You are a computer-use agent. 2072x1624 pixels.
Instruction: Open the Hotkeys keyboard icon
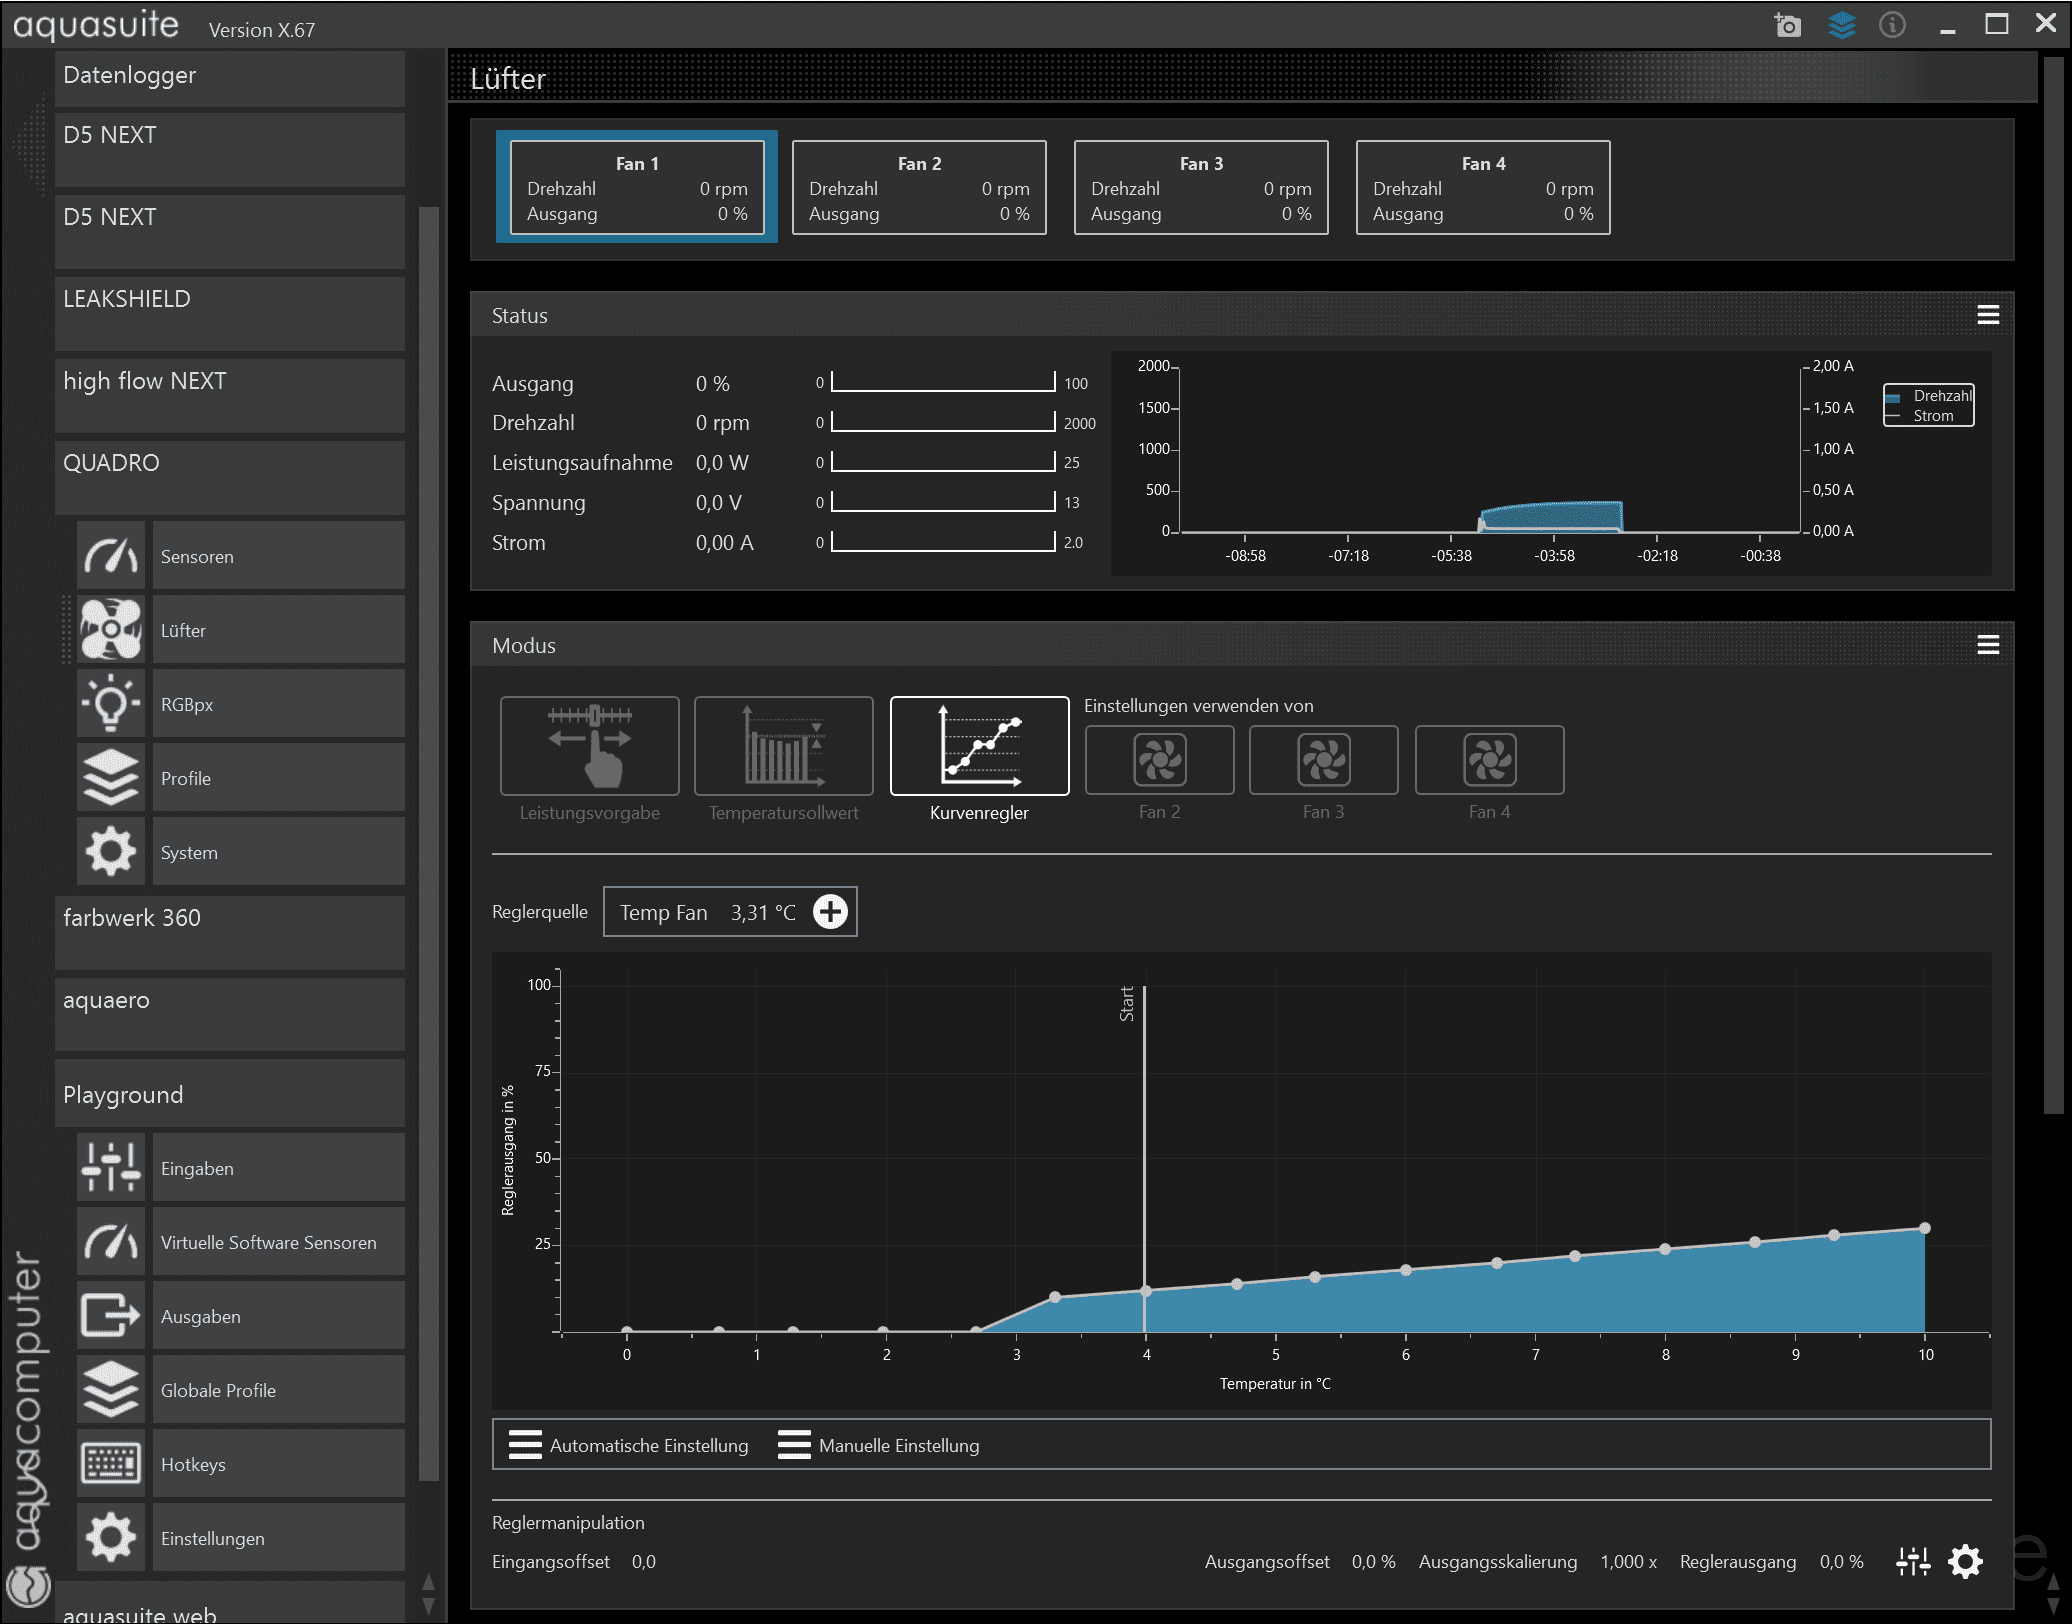point(111,1464)
